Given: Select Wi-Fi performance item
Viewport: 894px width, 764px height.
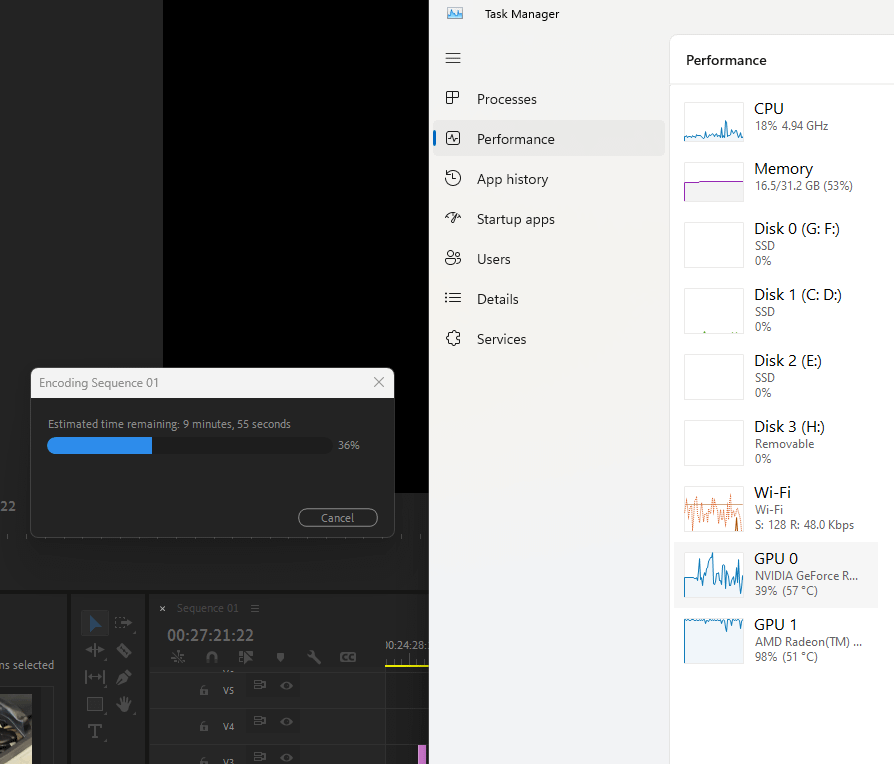Looking at the screenshot, I should [x=776, y=509].
